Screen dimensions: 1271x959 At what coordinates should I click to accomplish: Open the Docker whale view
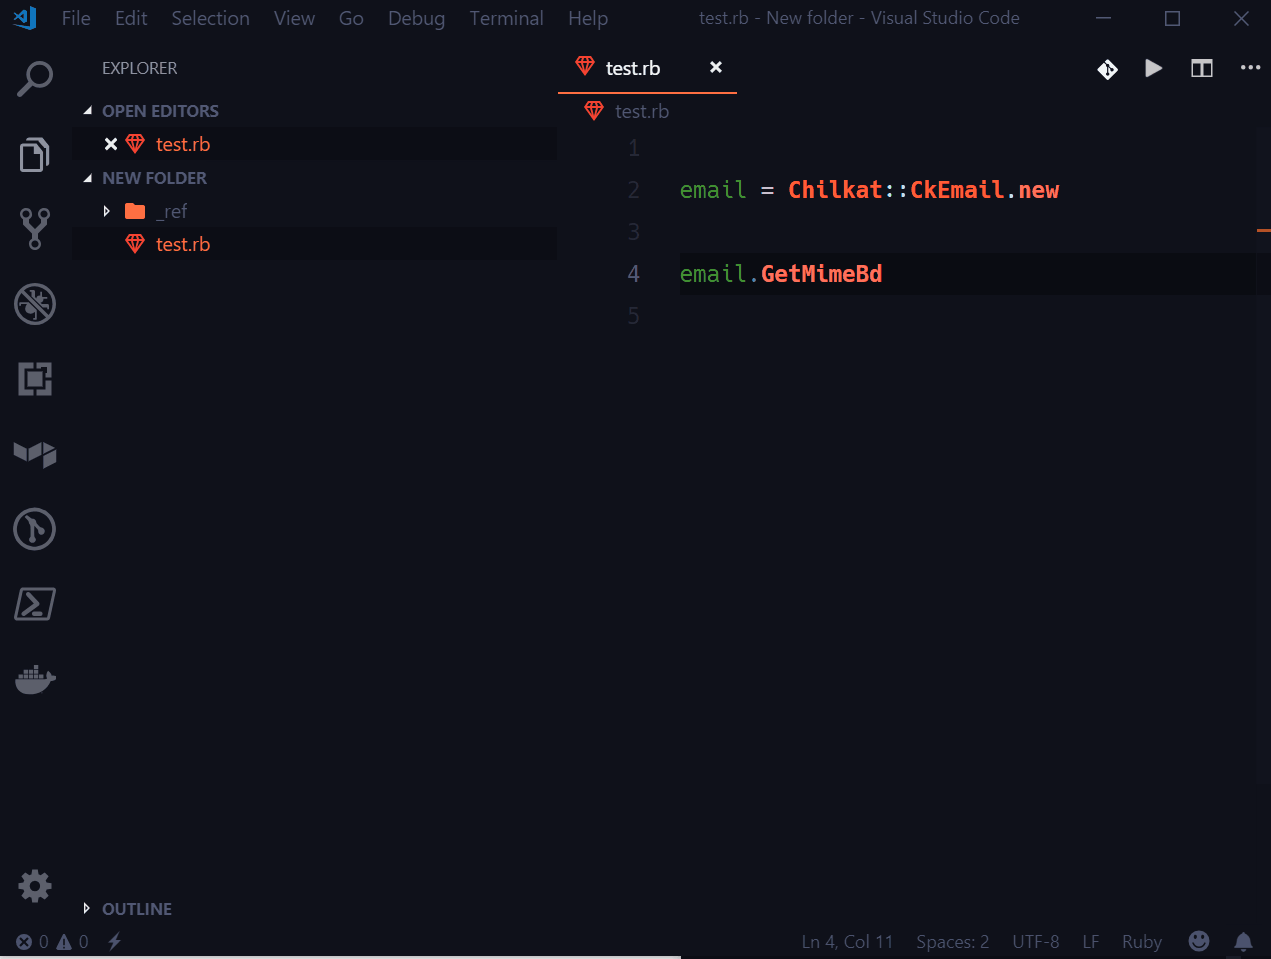(x=35, y=679)
